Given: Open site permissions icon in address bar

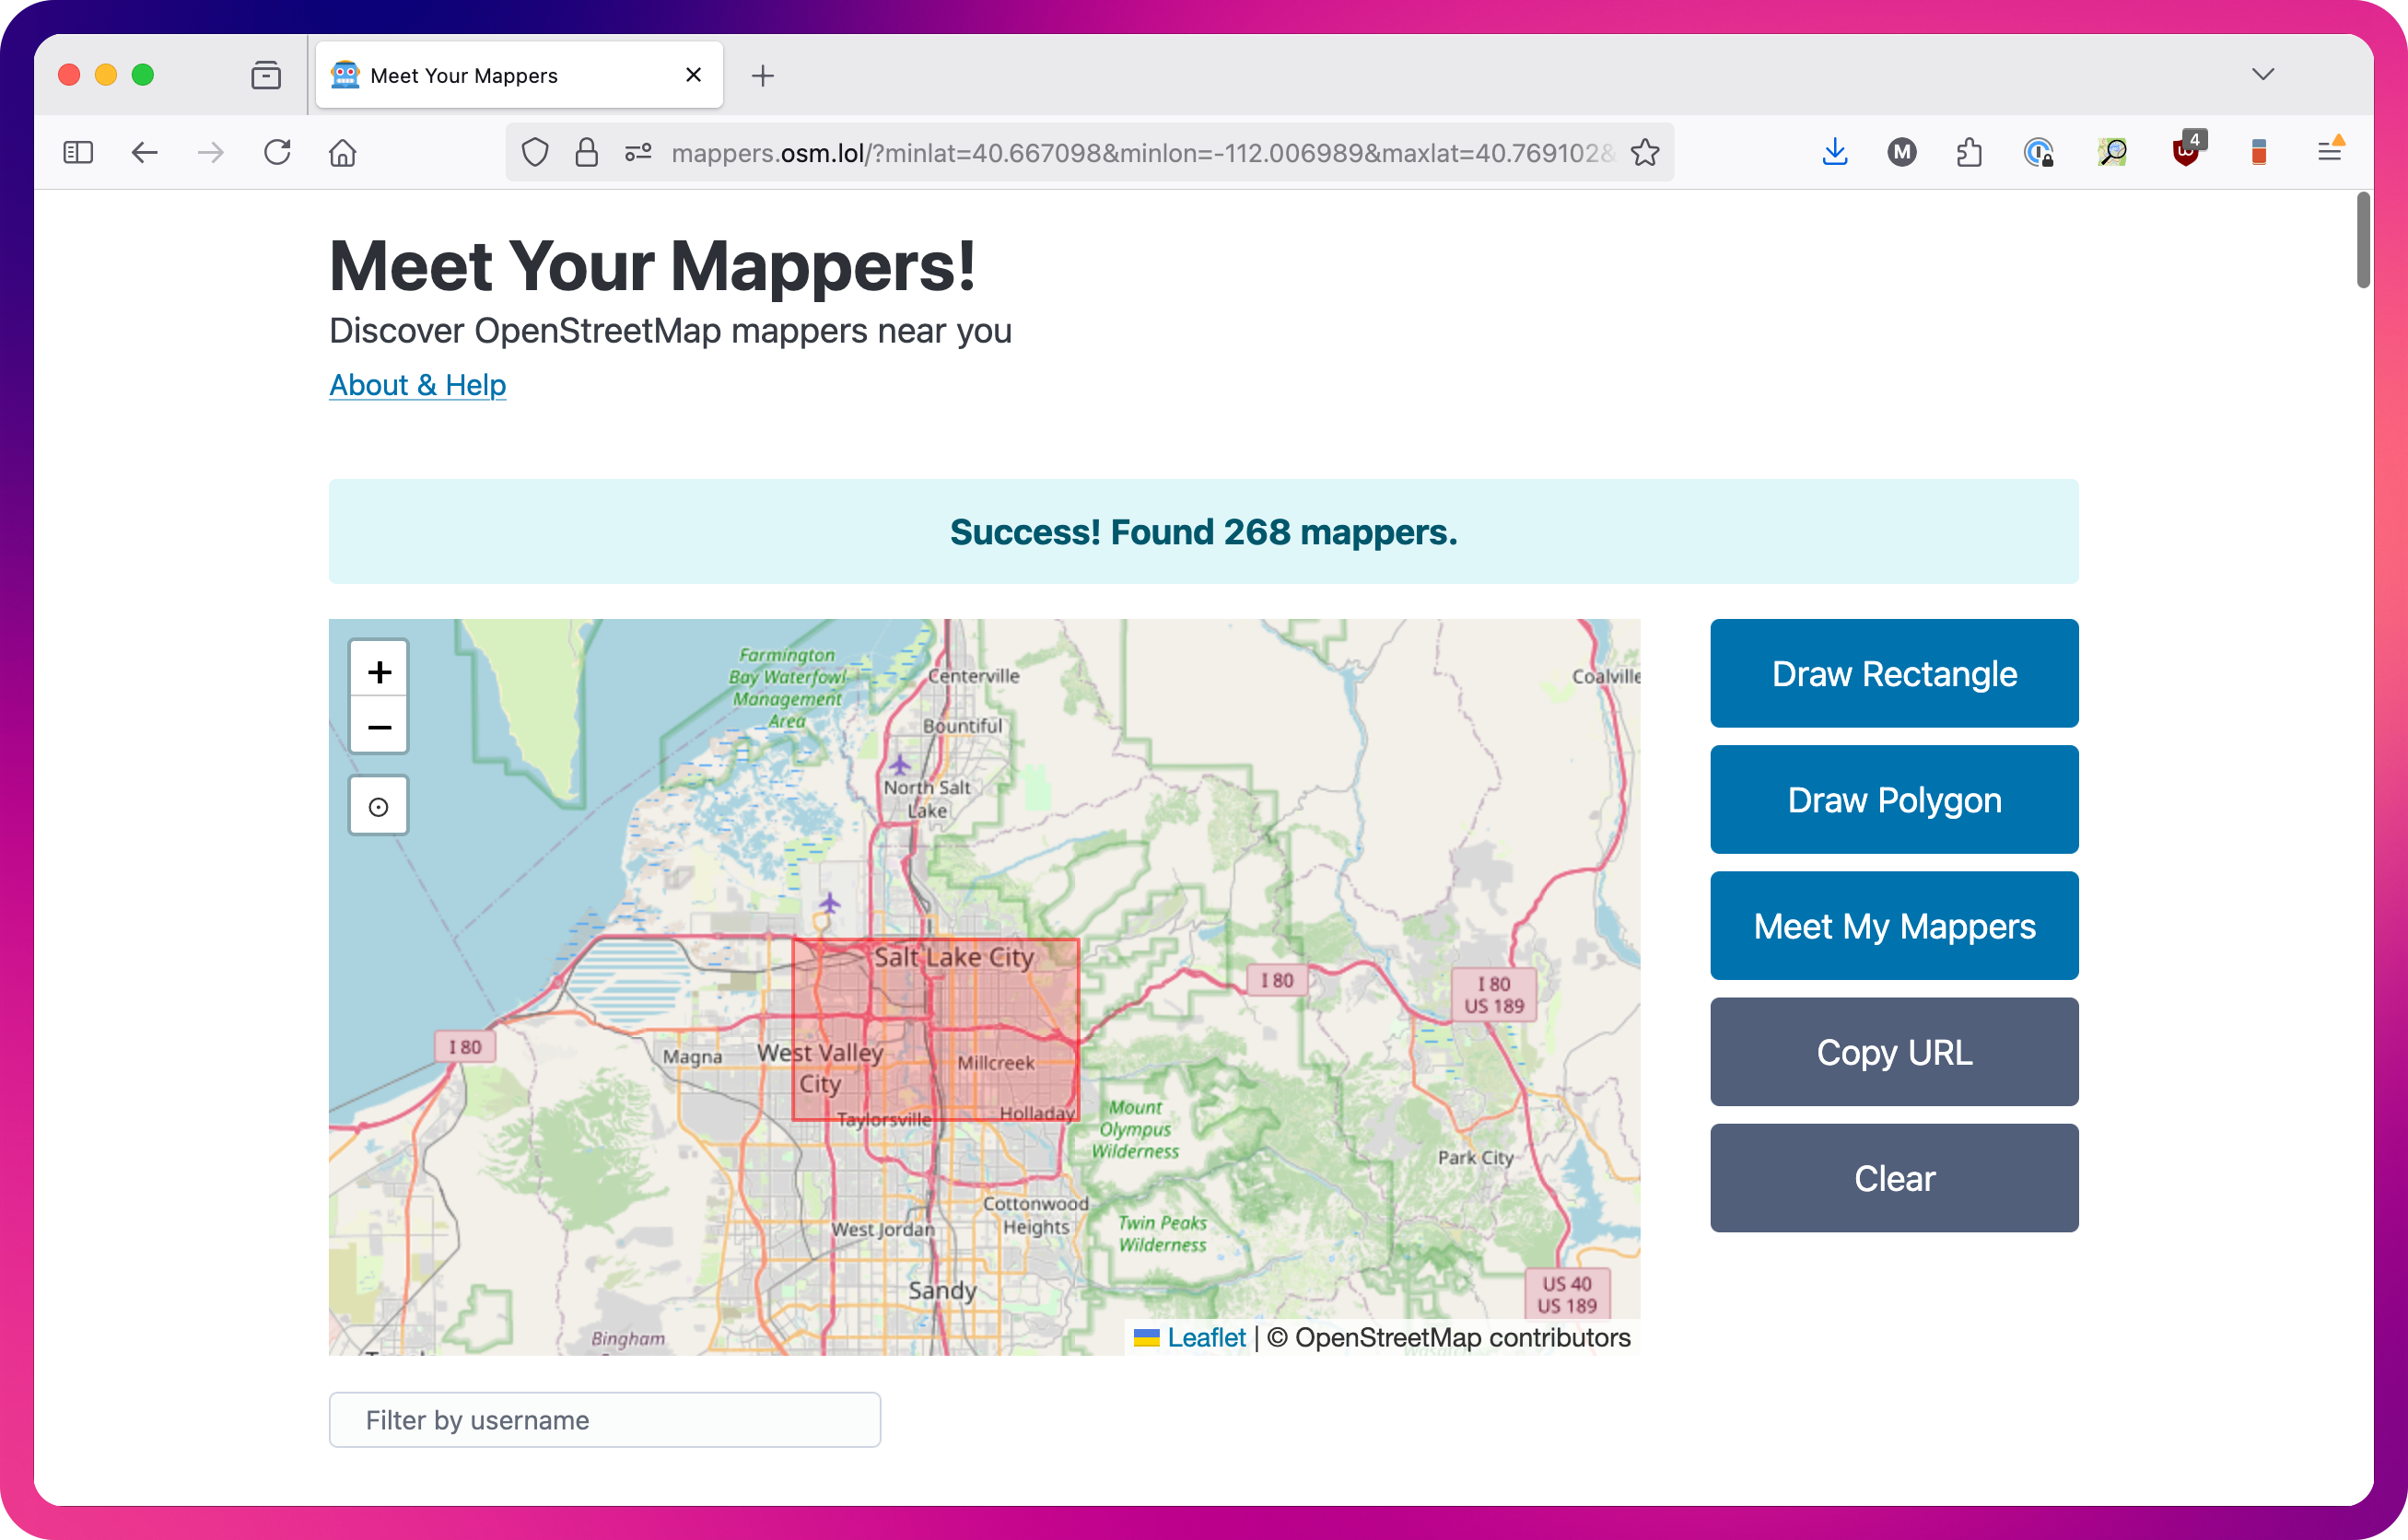Looking at the screenshot, I should [638, 152].
